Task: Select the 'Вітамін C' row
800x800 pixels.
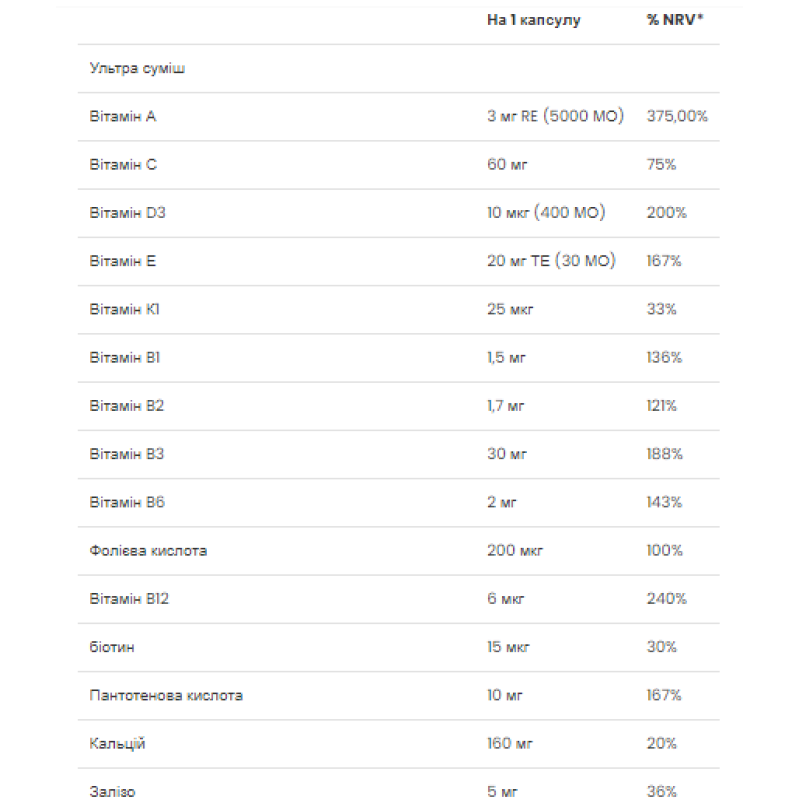Action: (398, 165)
